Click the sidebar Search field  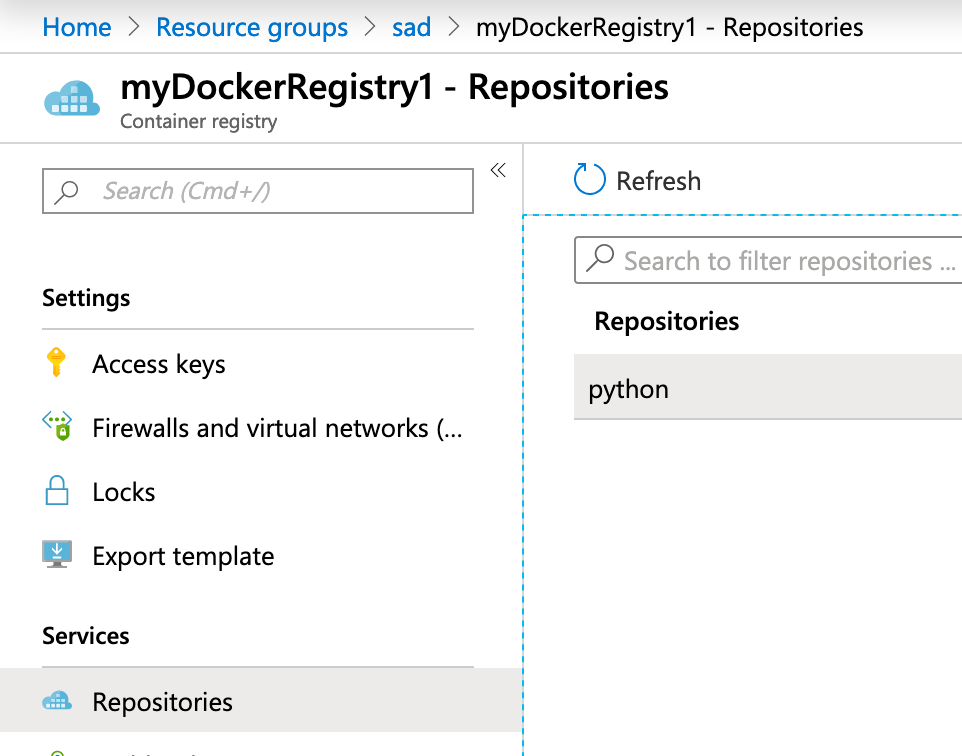257,190
